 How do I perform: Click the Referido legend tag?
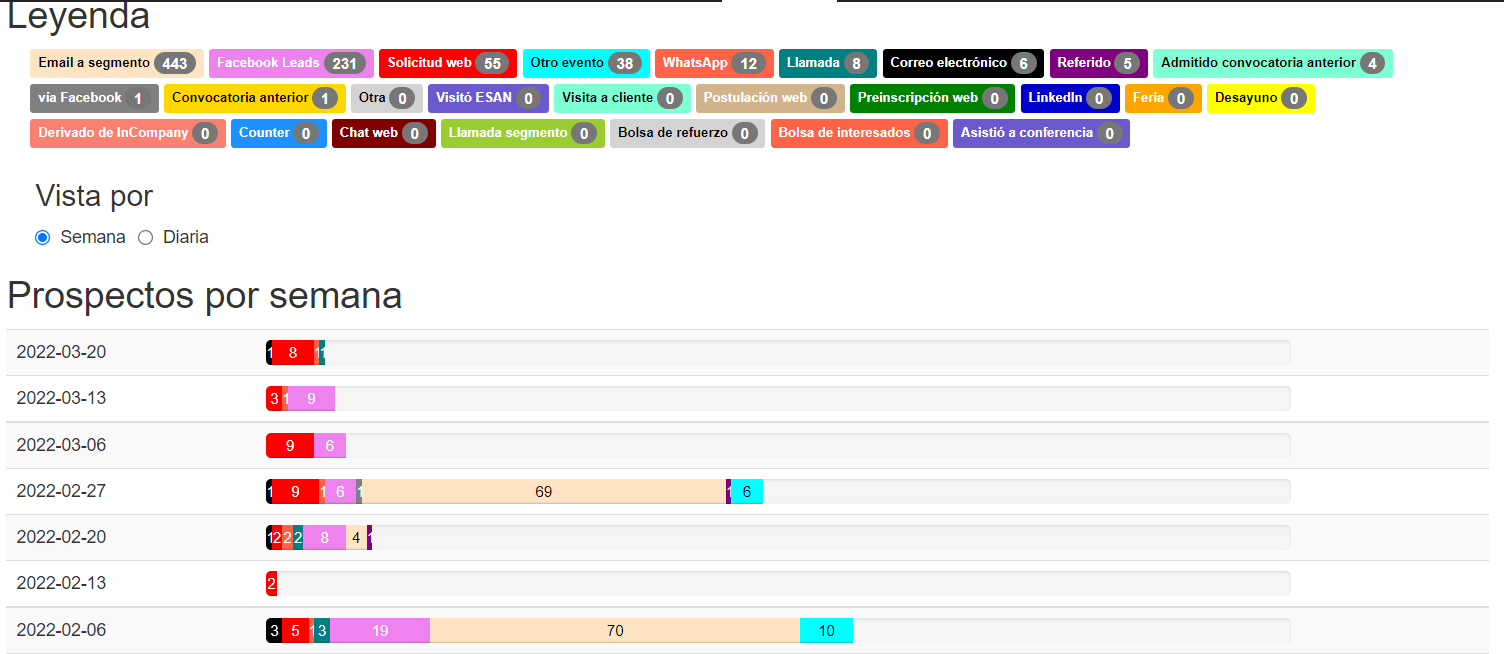coord(1098,63)
